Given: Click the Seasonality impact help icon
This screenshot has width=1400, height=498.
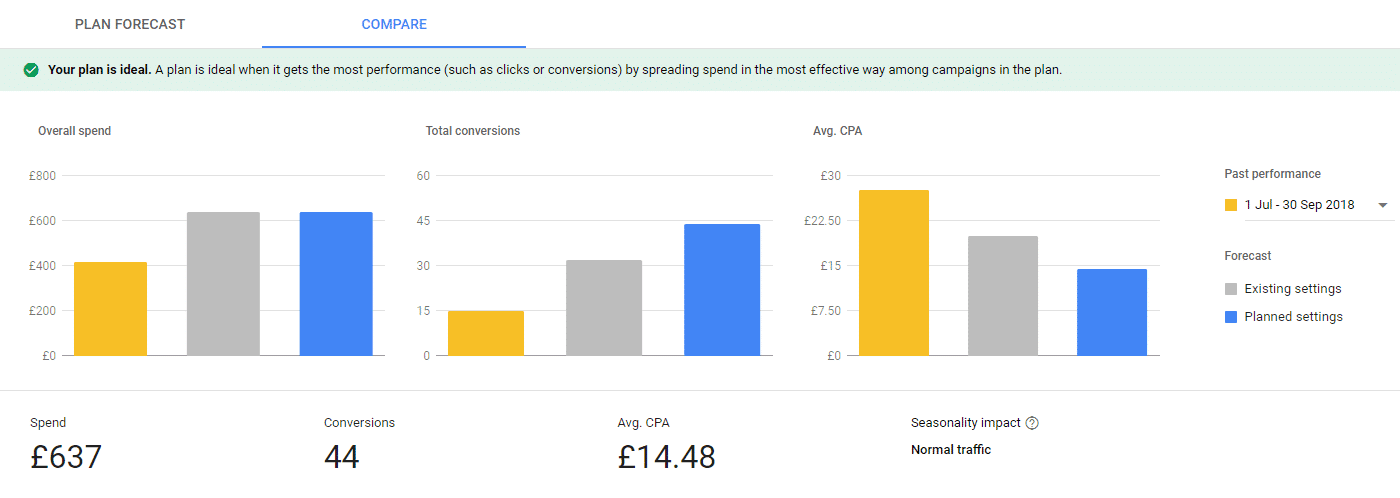Looking at the screenshot, I should (1032, 423).
